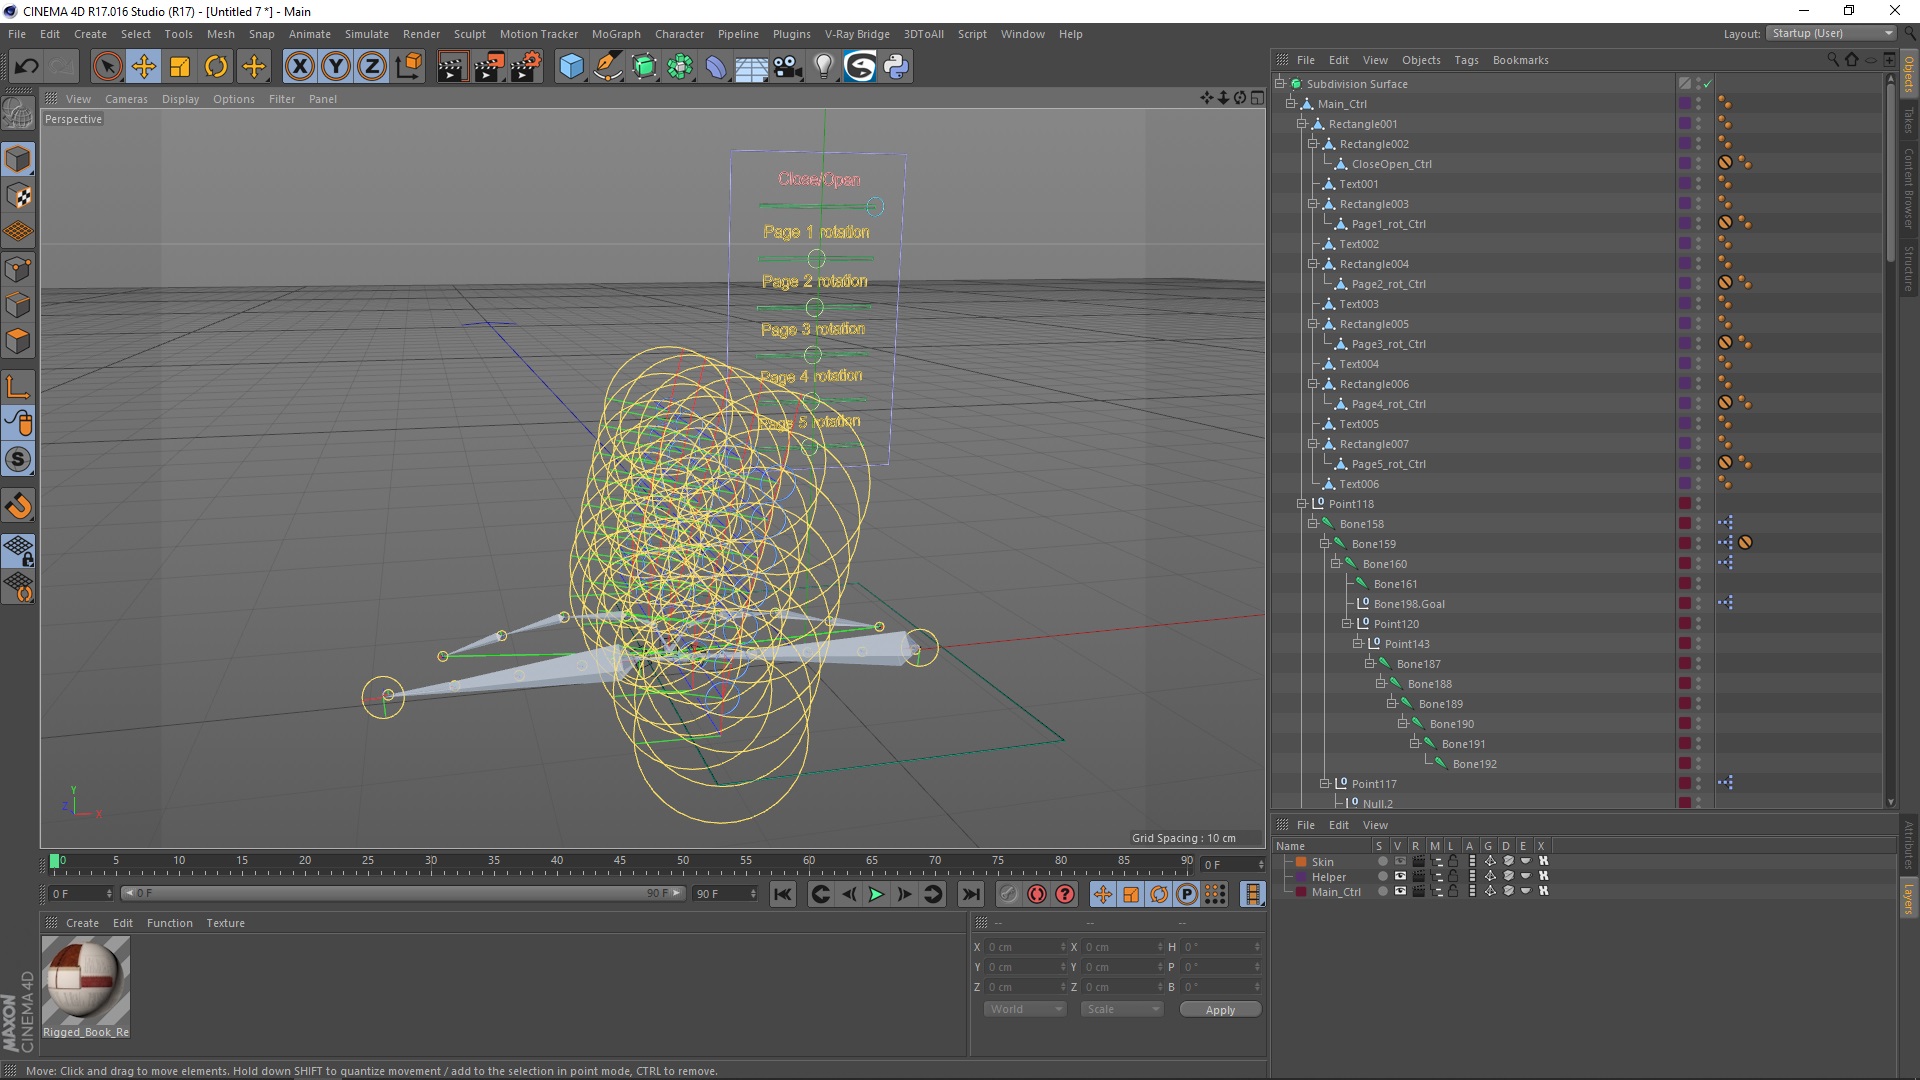1920x1080 pixels.
Task: Click the deformer bend icon
Action: pos(716,67)
